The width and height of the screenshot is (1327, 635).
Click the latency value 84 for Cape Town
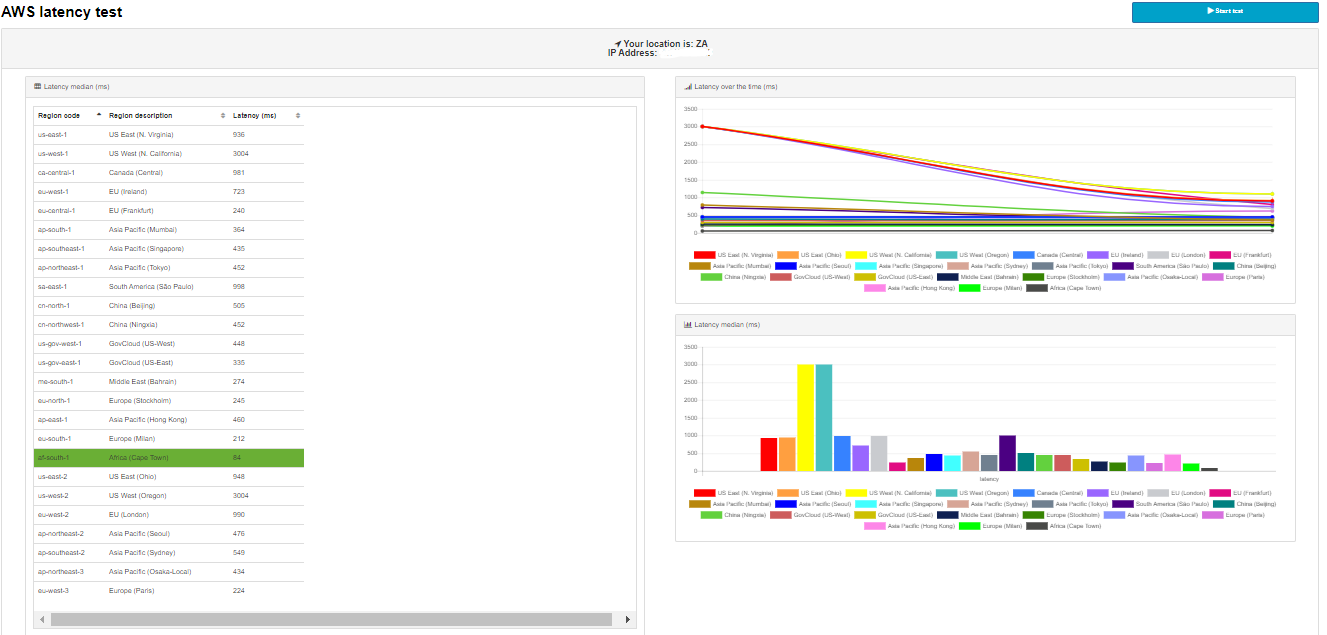click(x=237, y=458)
